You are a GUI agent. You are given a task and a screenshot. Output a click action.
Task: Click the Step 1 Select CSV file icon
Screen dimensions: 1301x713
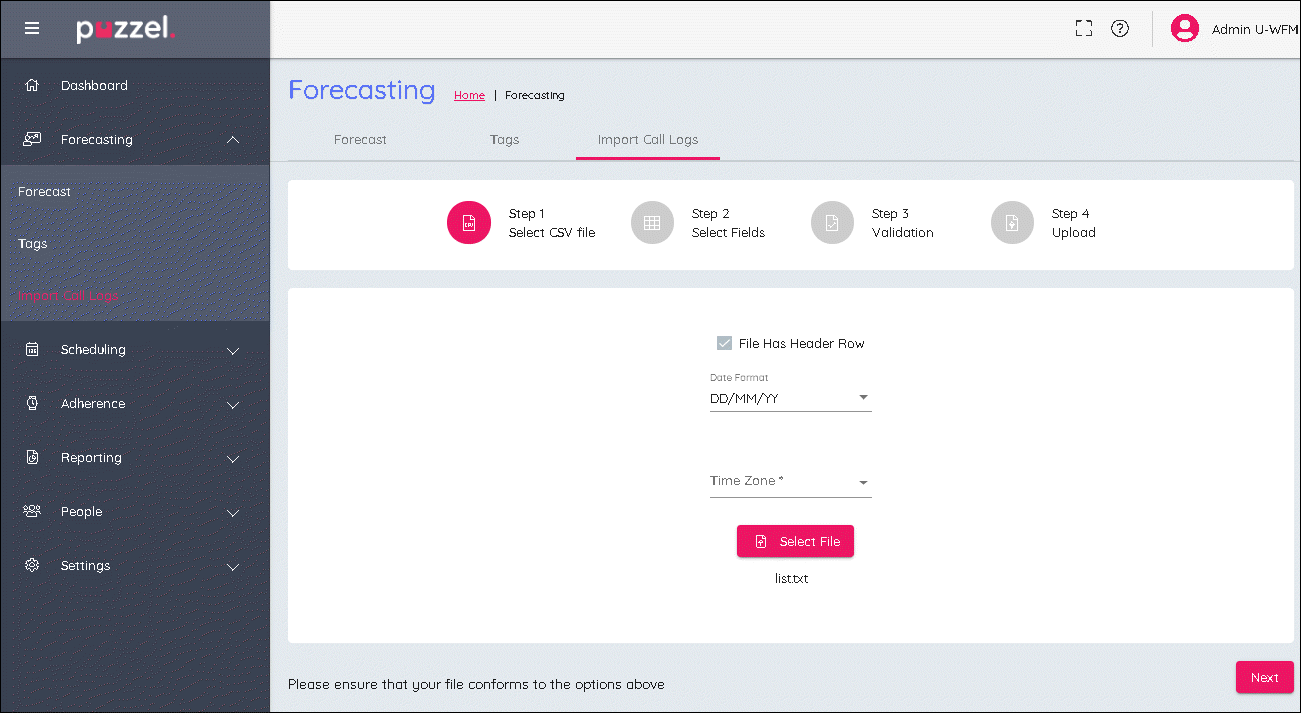coord(468,223)
